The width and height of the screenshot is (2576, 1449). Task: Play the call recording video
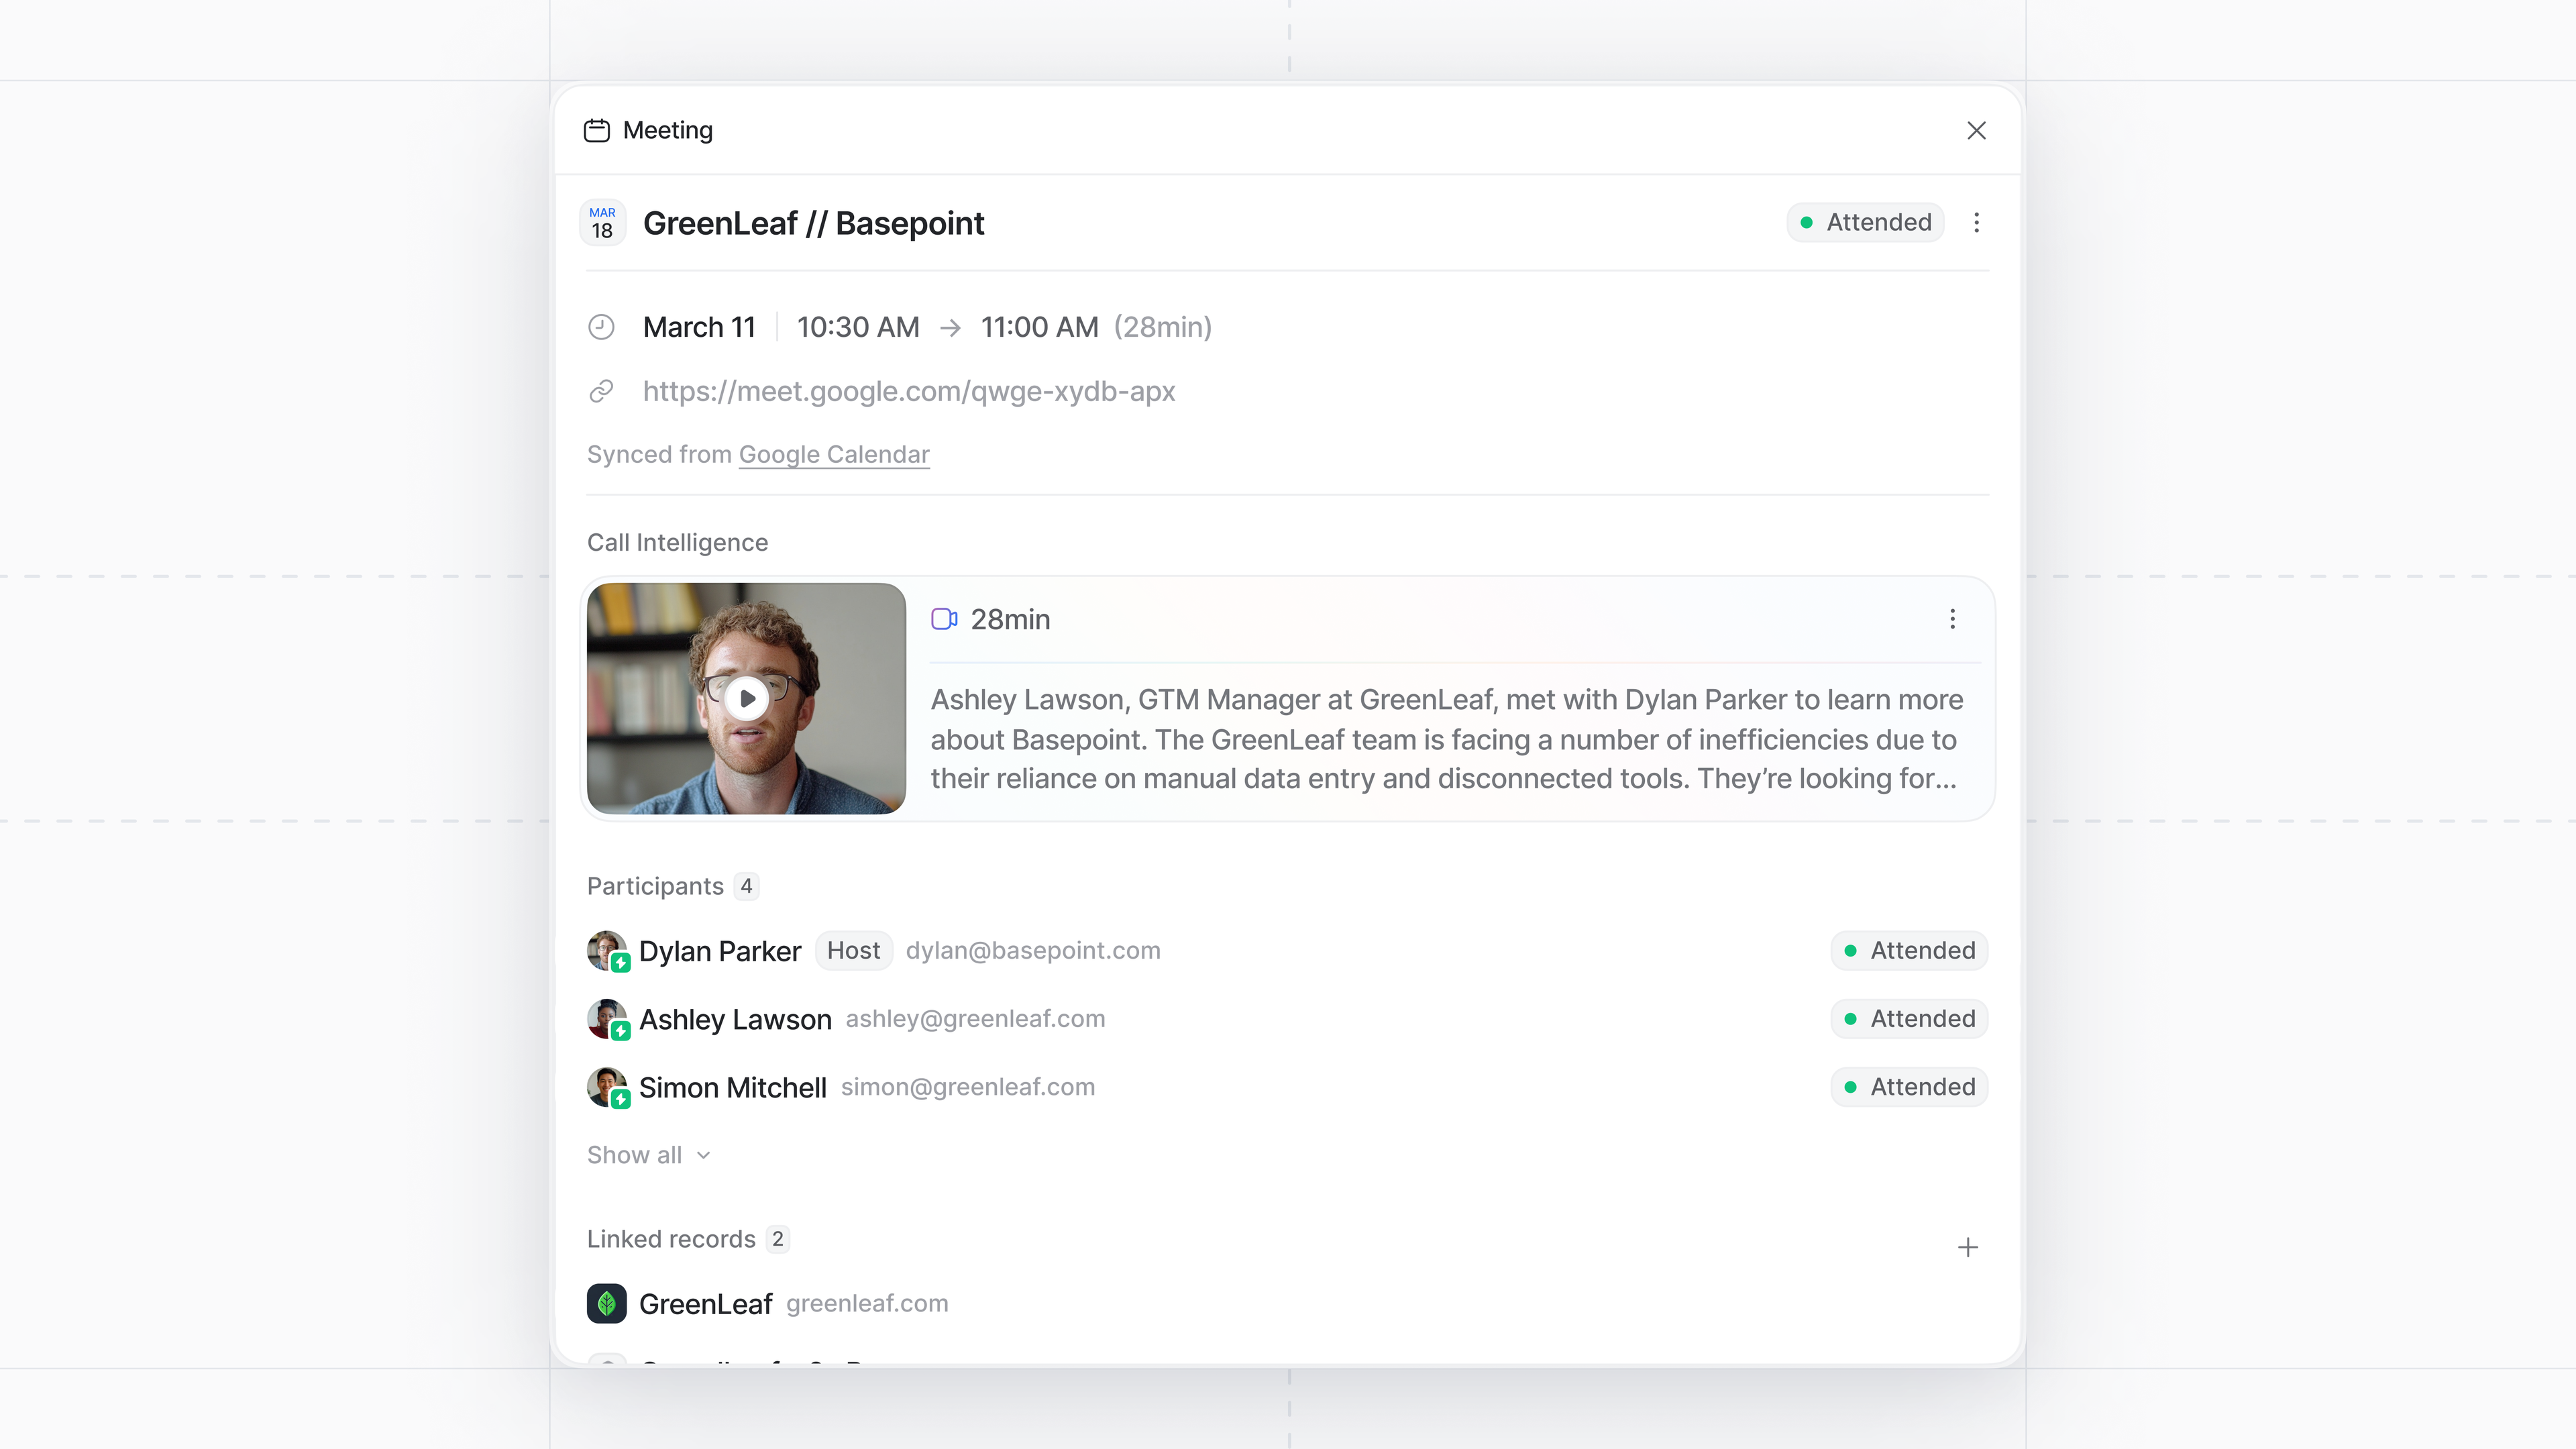(746, 698)
